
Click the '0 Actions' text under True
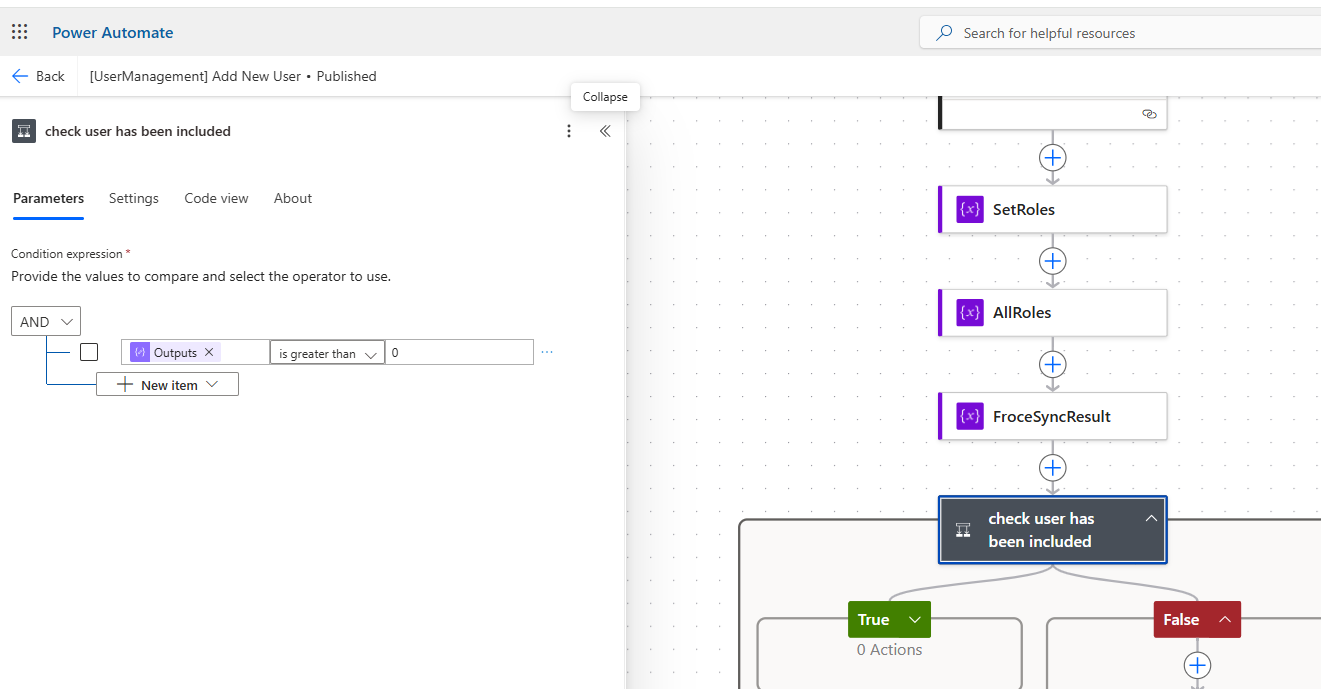890,649
